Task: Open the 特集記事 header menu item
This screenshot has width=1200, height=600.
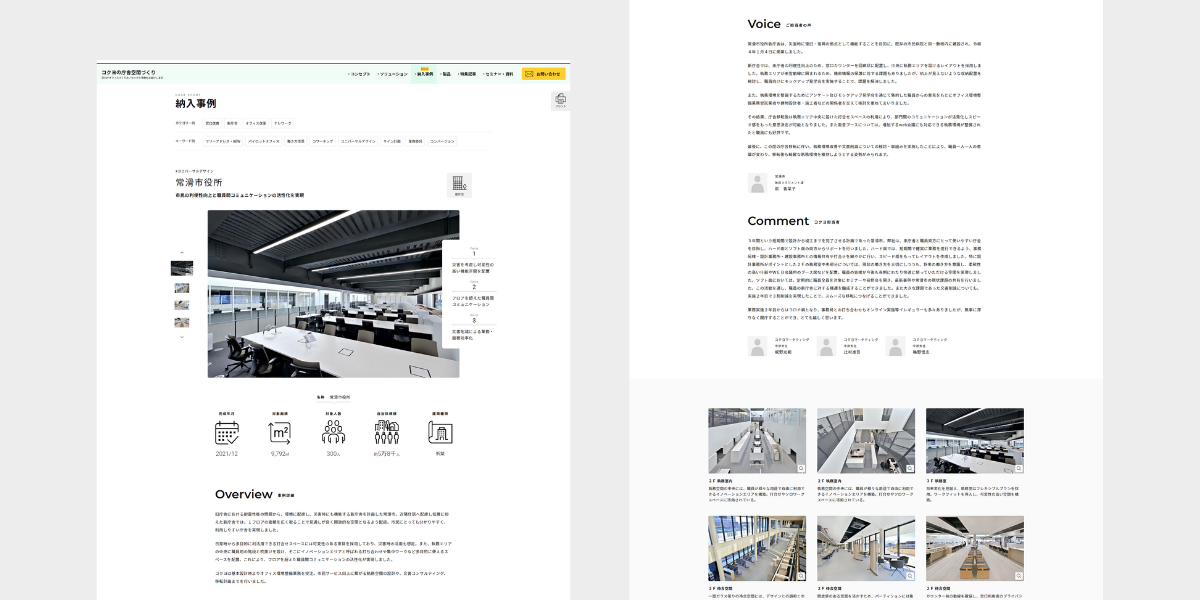Action: [x=466, y=74]
